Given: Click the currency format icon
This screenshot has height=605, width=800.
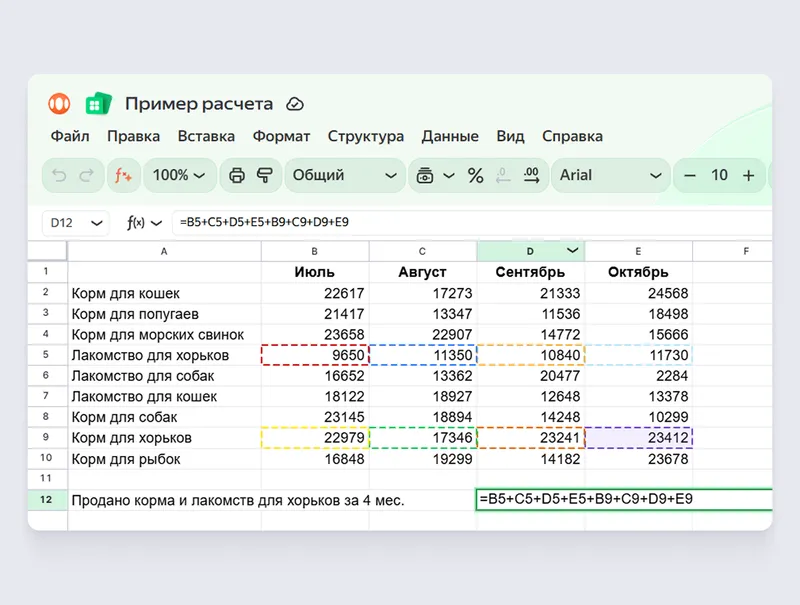Looking at the screenshot, I should pyautogui.click(x=425, y=175).
